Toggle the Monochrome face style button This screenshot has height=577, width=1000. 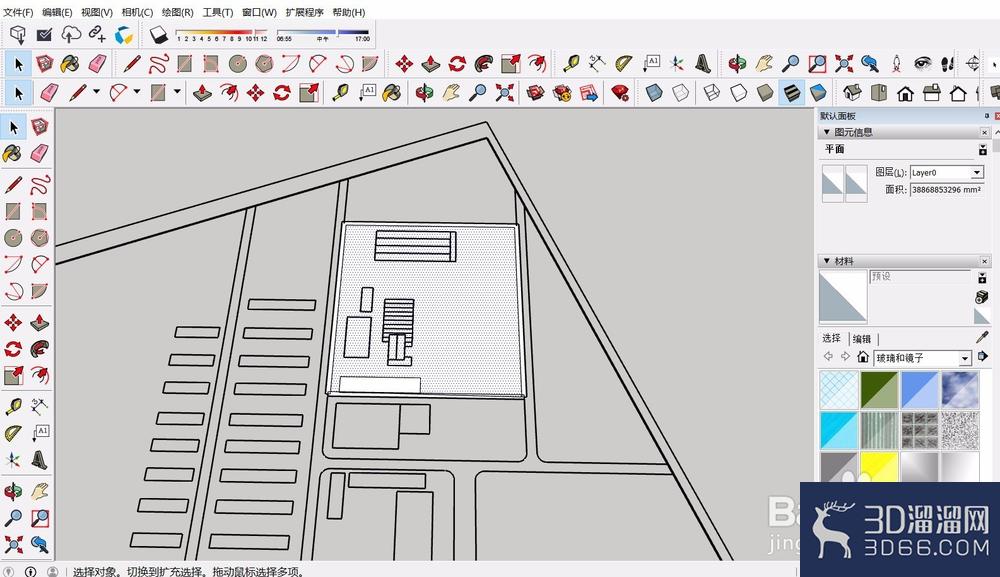coord(818,93)
